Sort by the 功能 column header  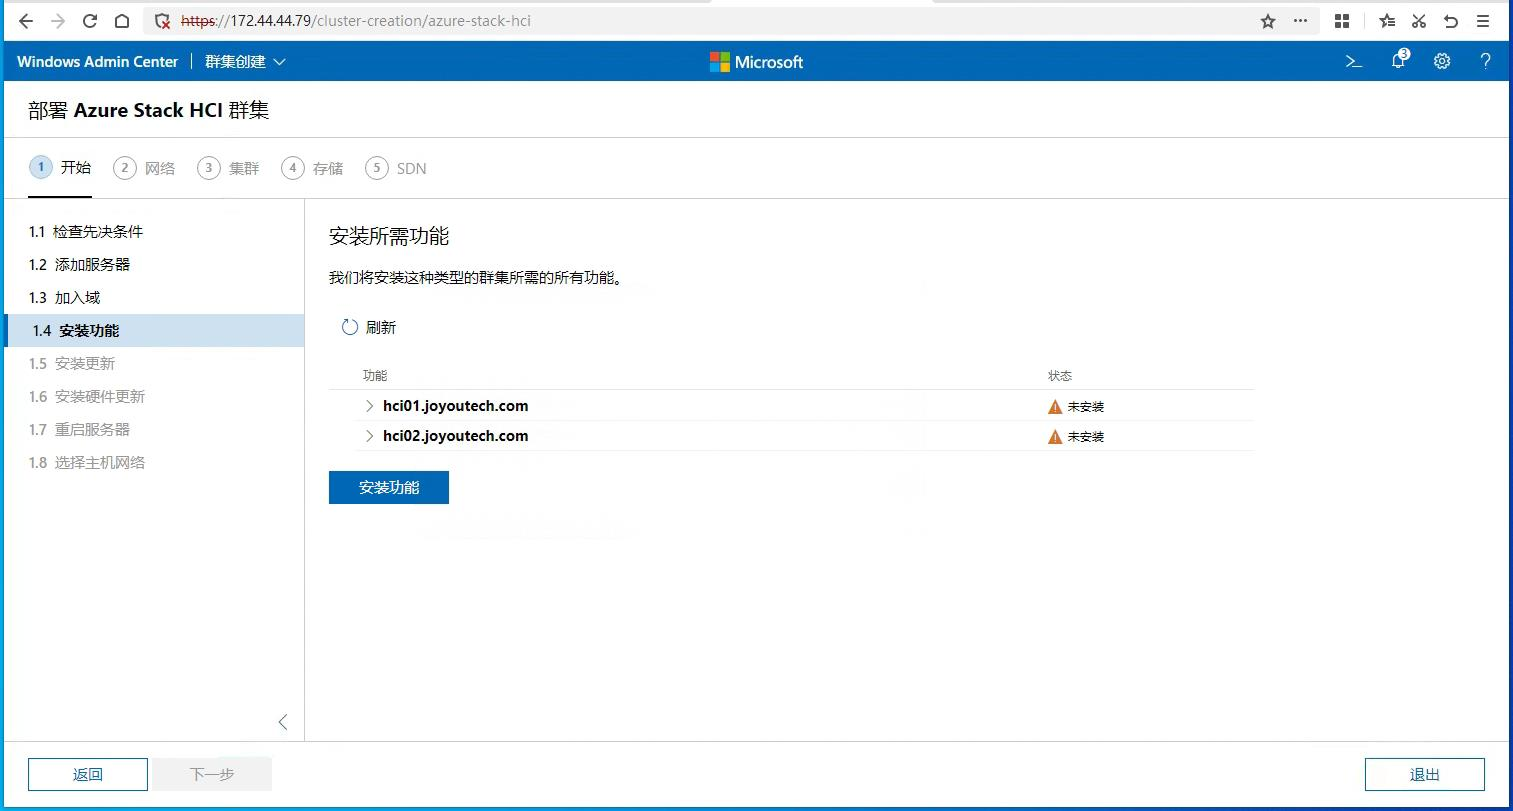[375, 376]
